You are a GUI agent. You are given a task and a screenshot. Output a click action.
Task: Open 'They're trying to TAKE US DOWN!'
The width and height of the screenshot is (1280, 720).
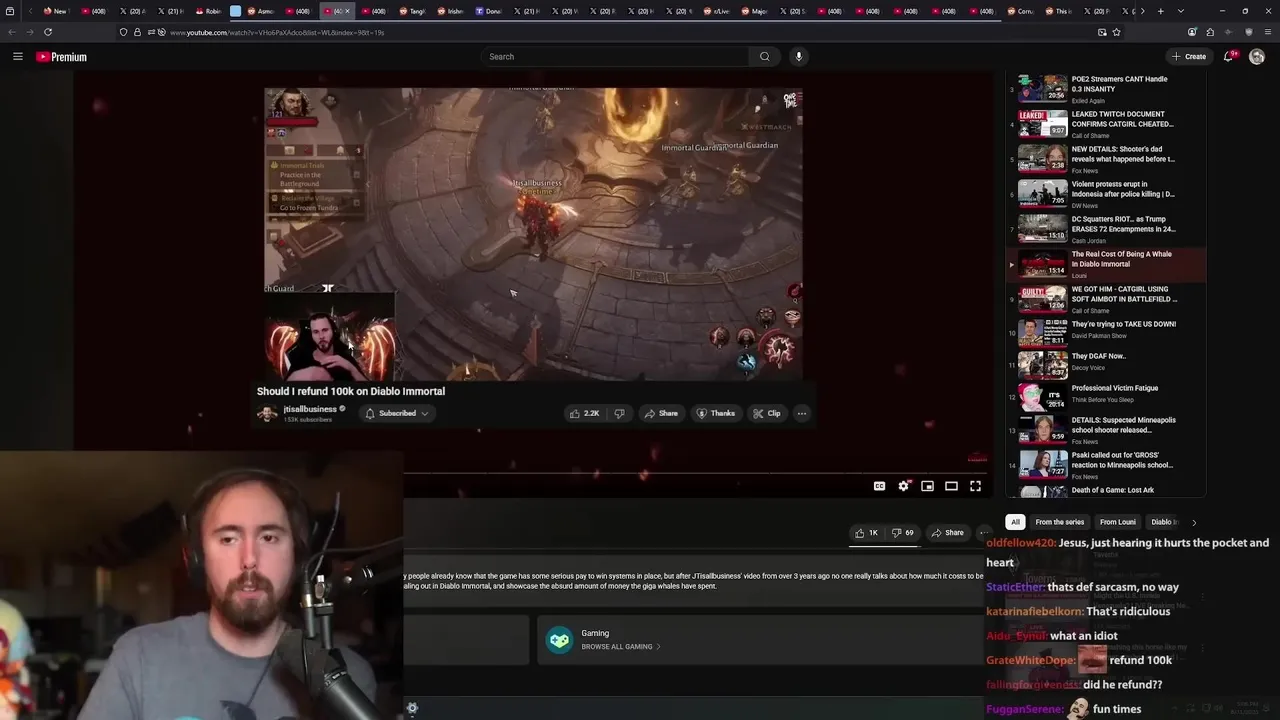(1123, 324)
